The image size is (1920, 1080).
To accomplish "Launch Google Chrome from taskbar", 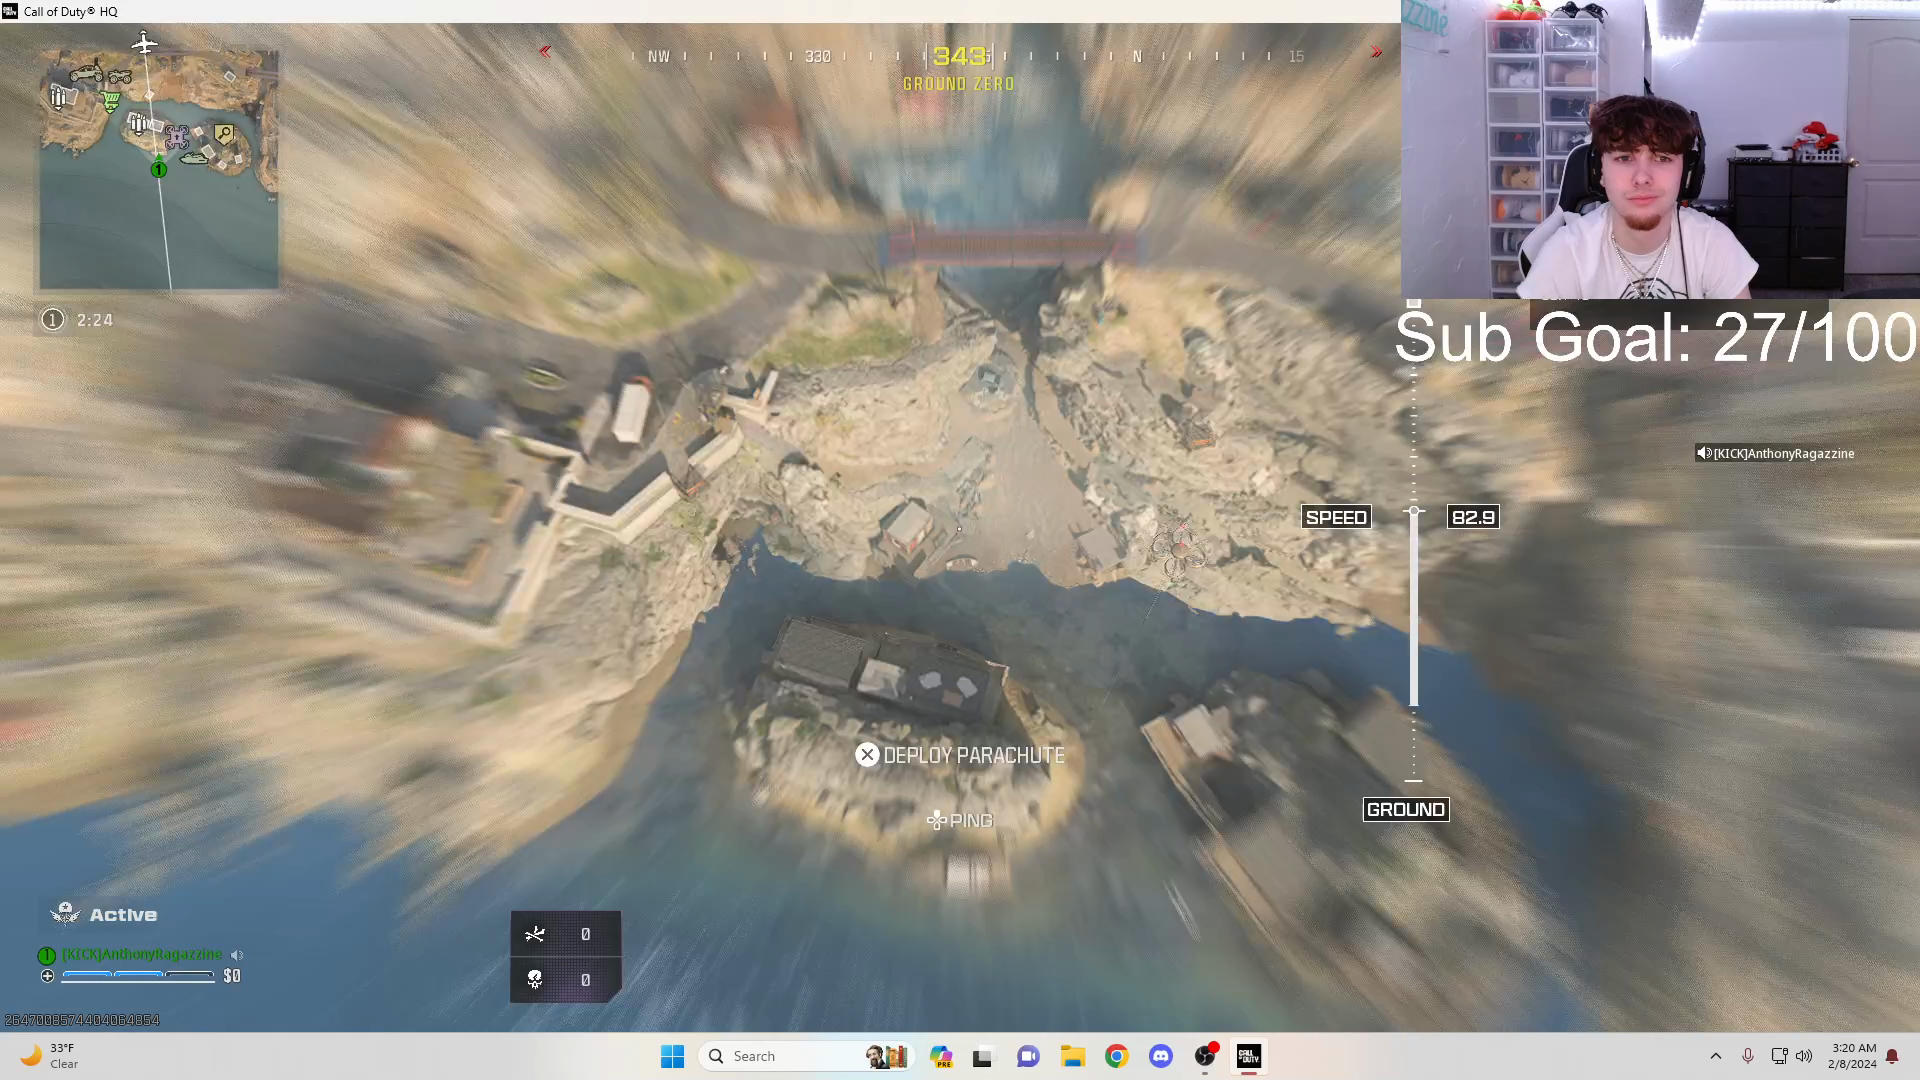I will pos(1117,1056).
